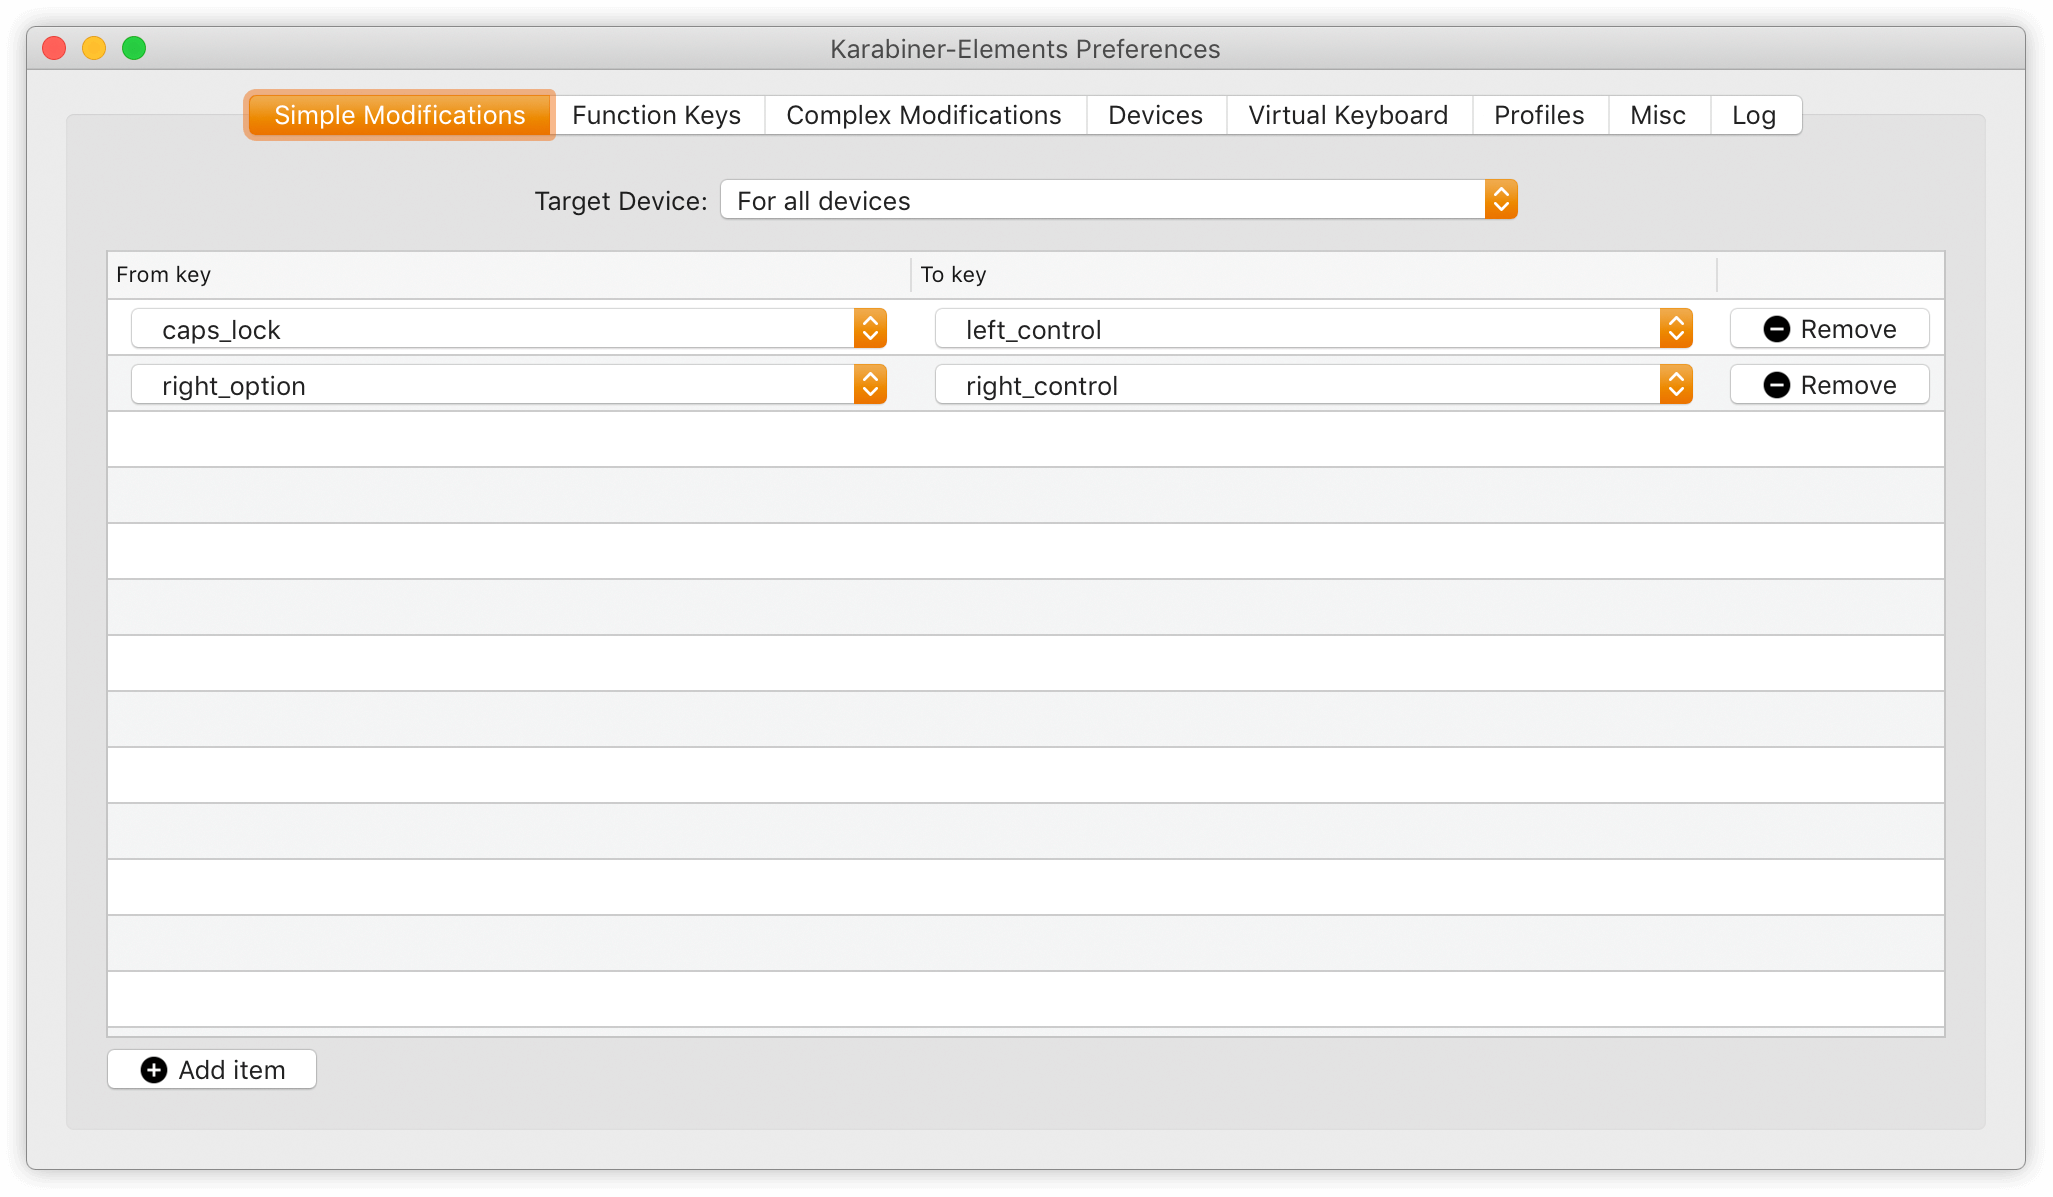Switch to the Simple Modifications tab

399,115
